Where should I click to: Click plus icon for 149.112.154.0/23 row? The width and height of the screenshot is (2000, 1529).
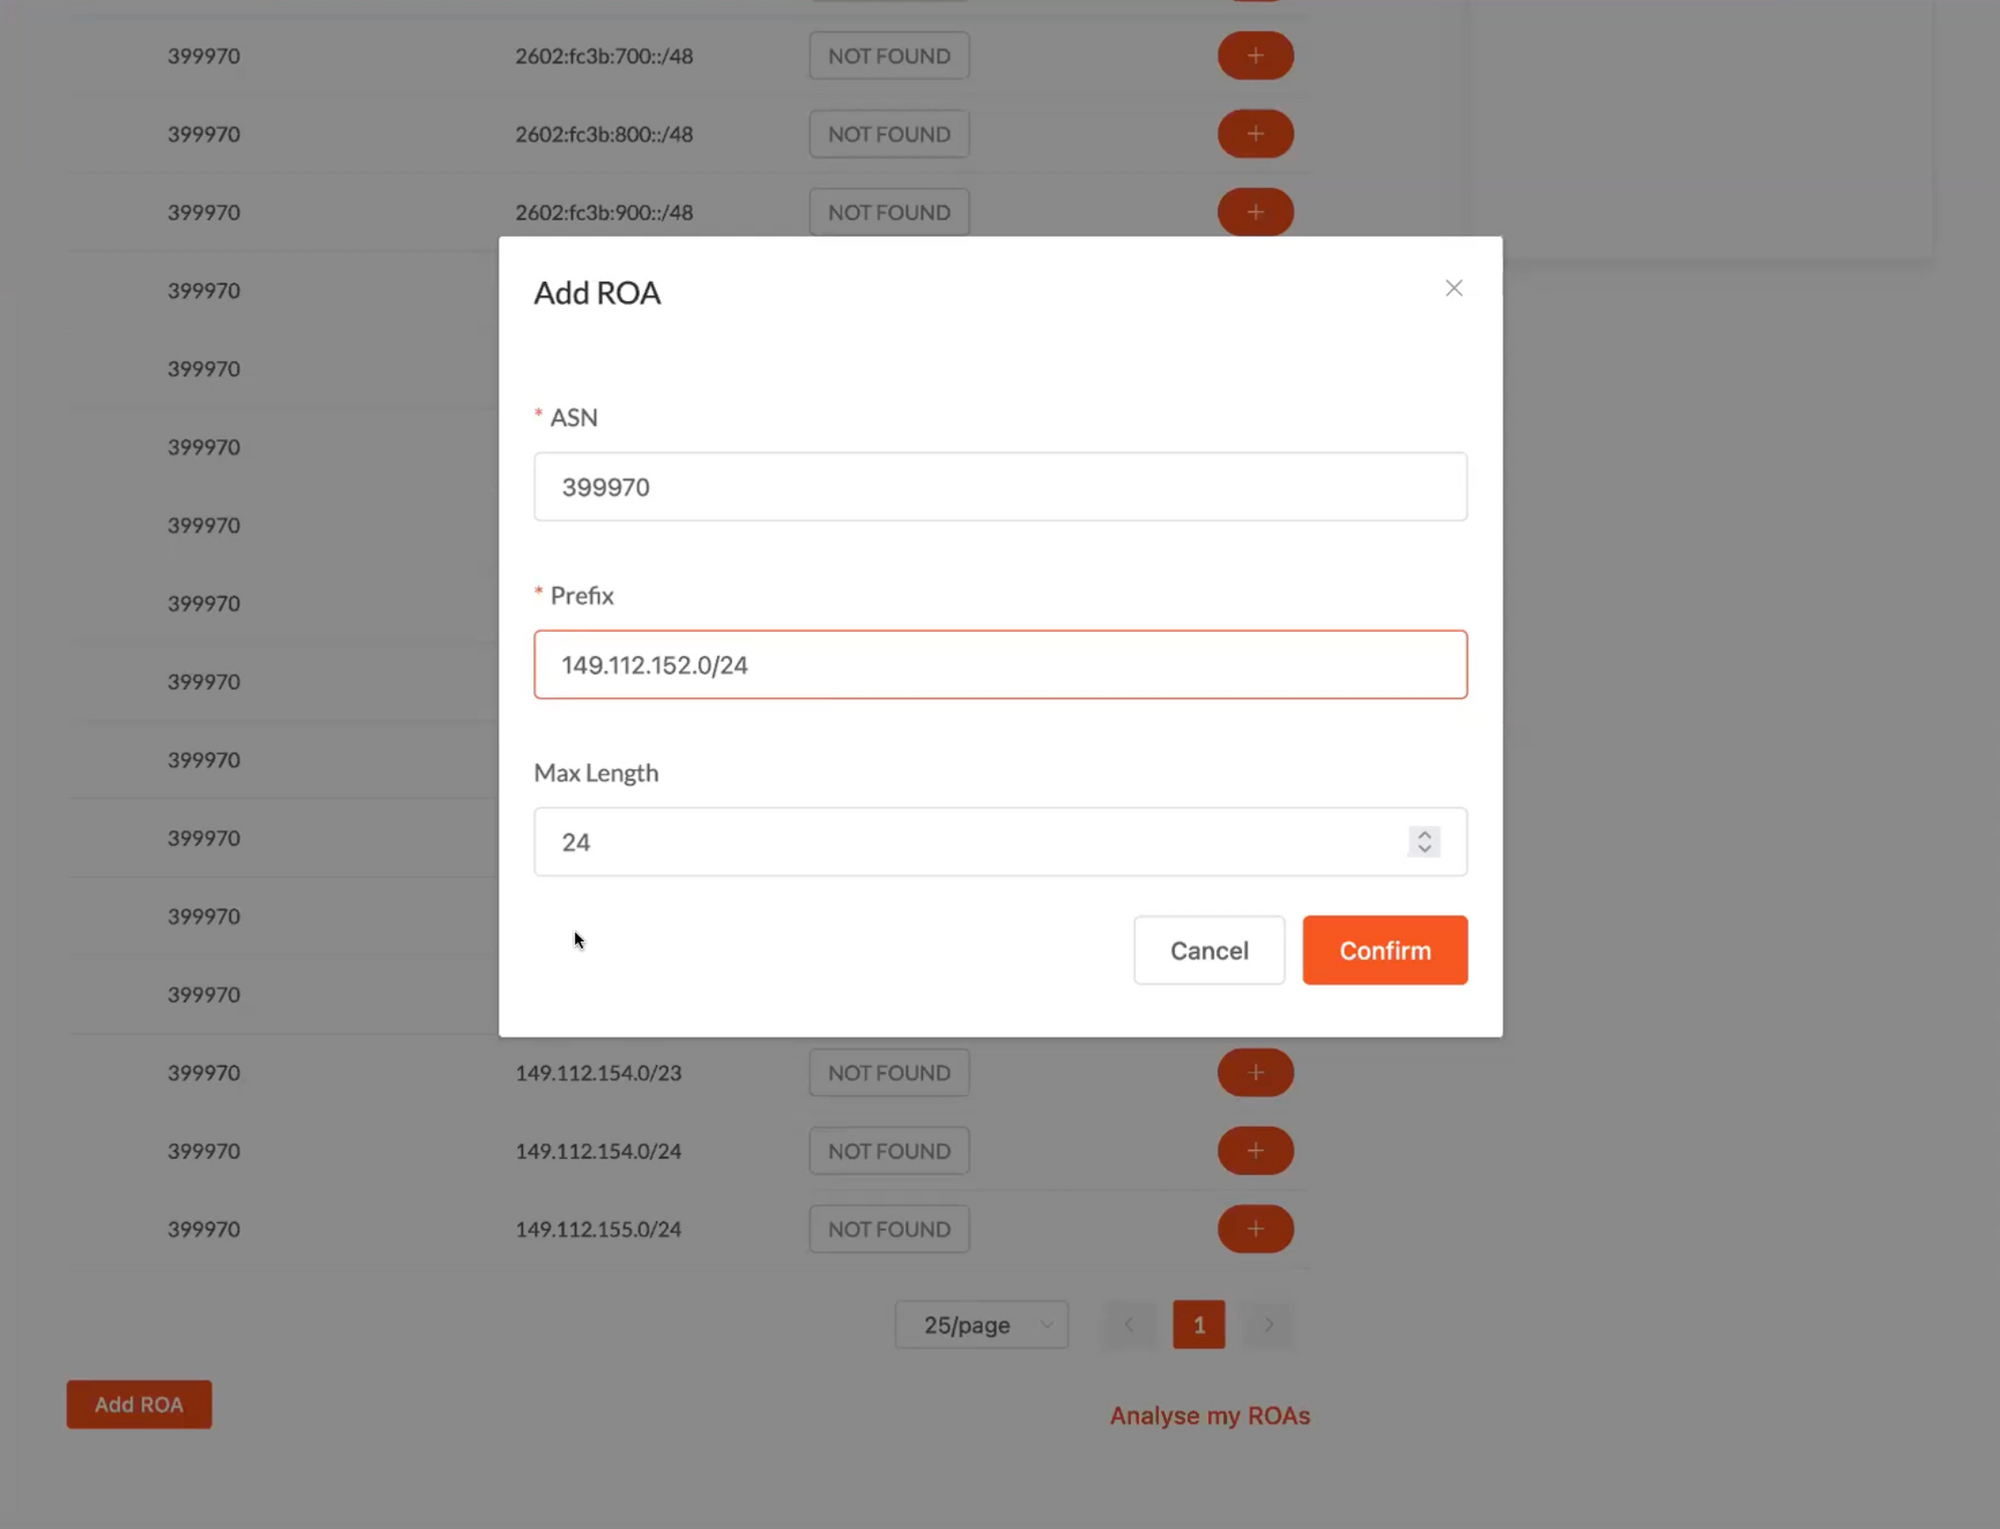[x=1255, y=1072]
